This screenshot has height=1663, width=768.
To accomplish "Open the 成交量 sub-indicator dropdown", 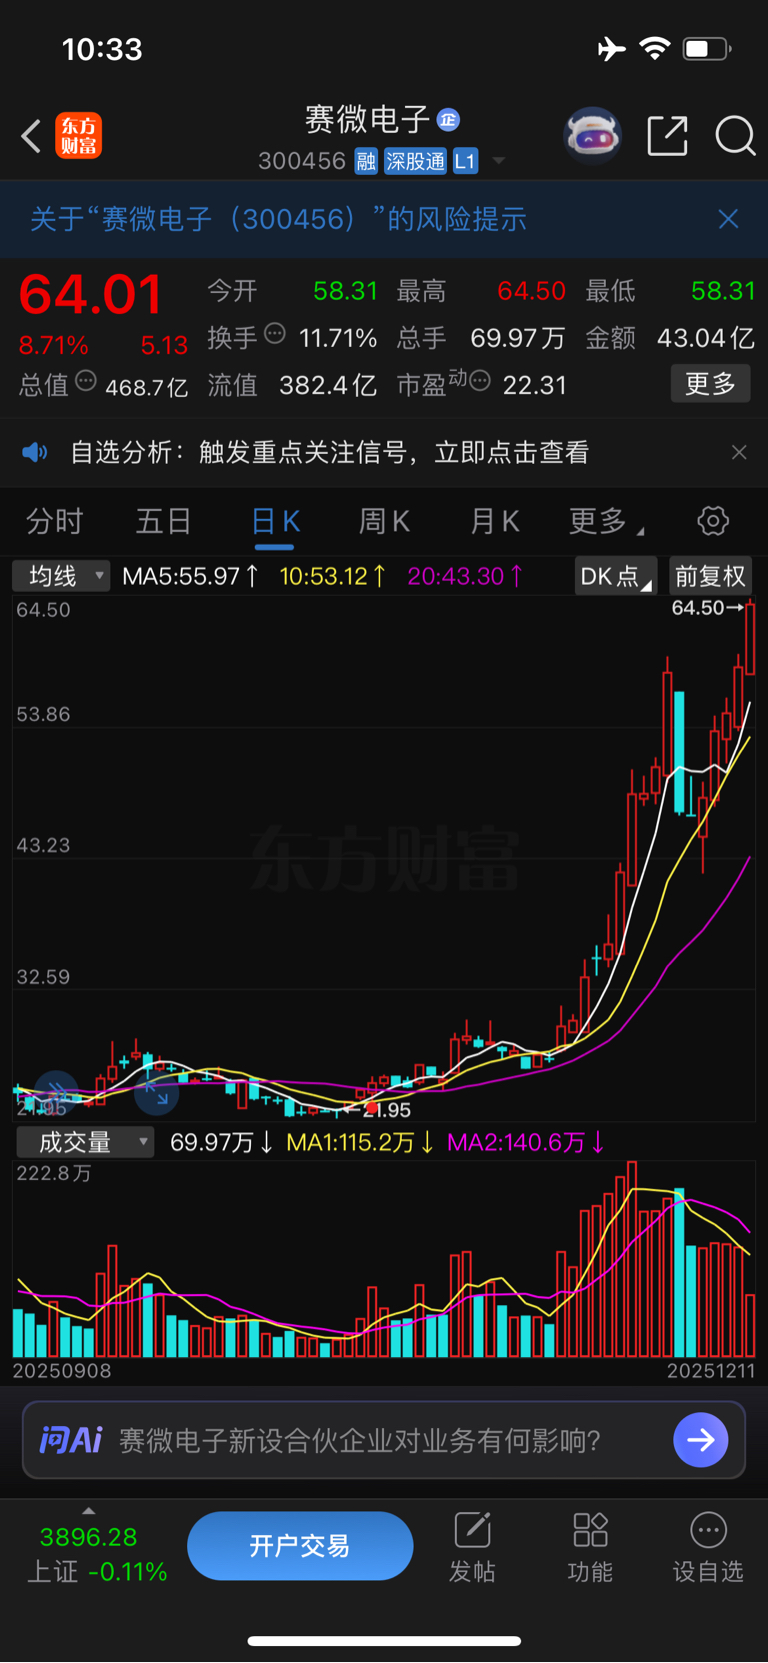I will (x=85, y=1142).
